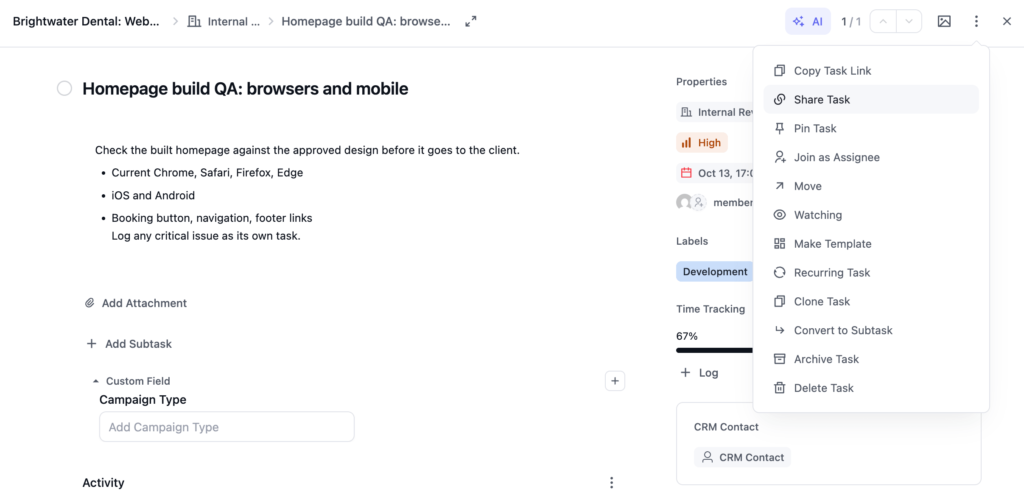Go to next task down arrow
This screenshot has height=503, width=1024.
(x=909, y=22)
